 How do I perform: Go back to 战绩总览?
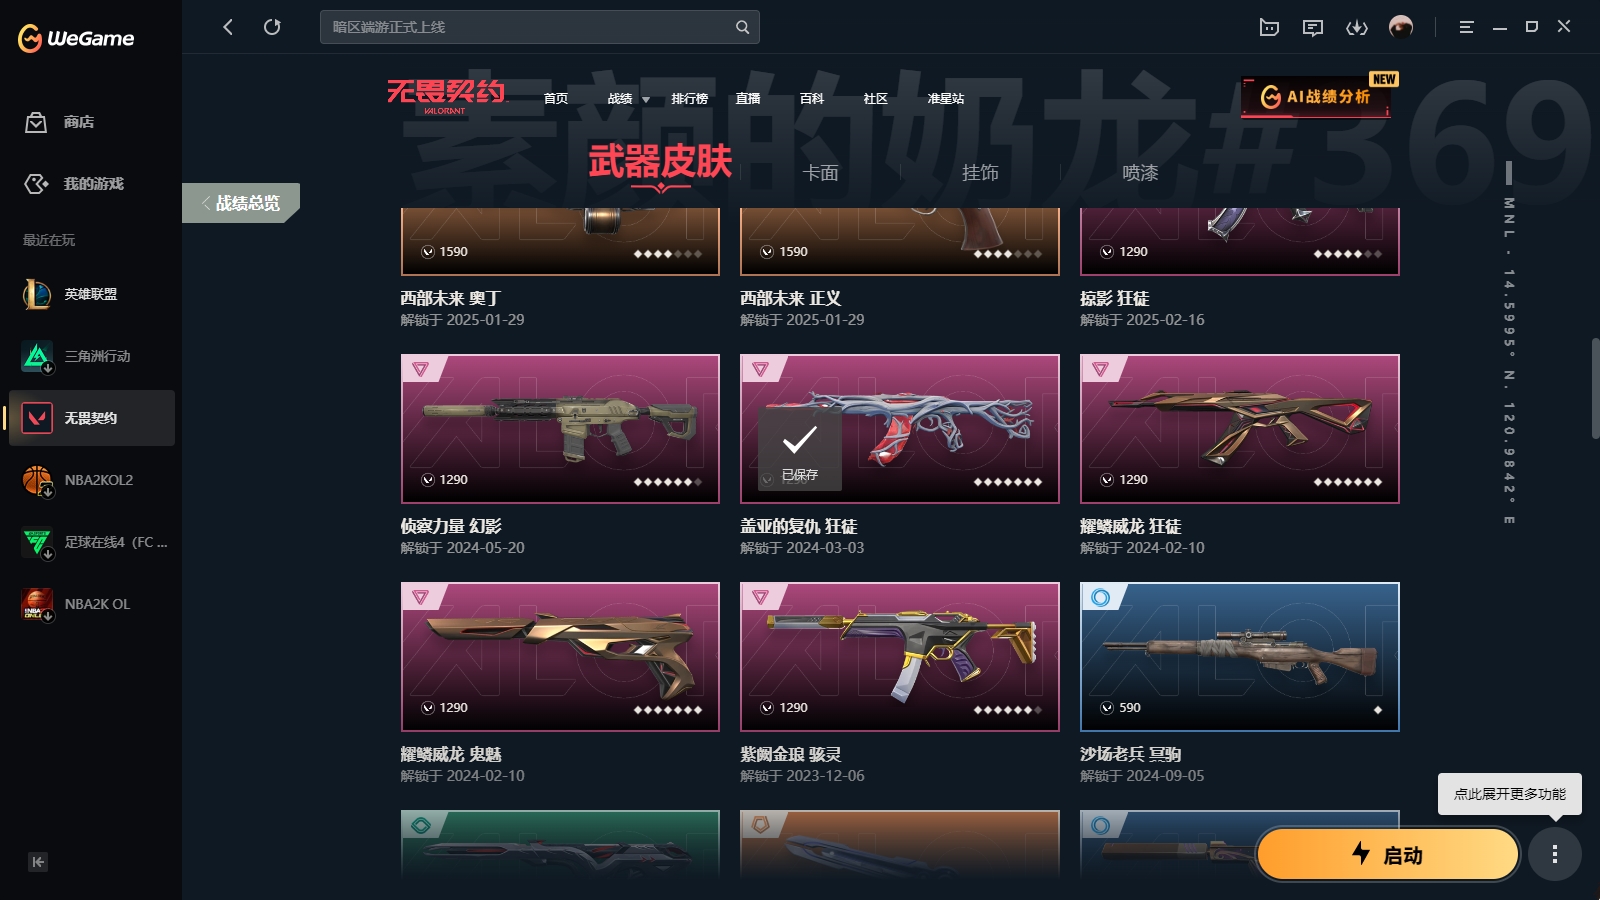pyautogui.click(x=241, y=203)
